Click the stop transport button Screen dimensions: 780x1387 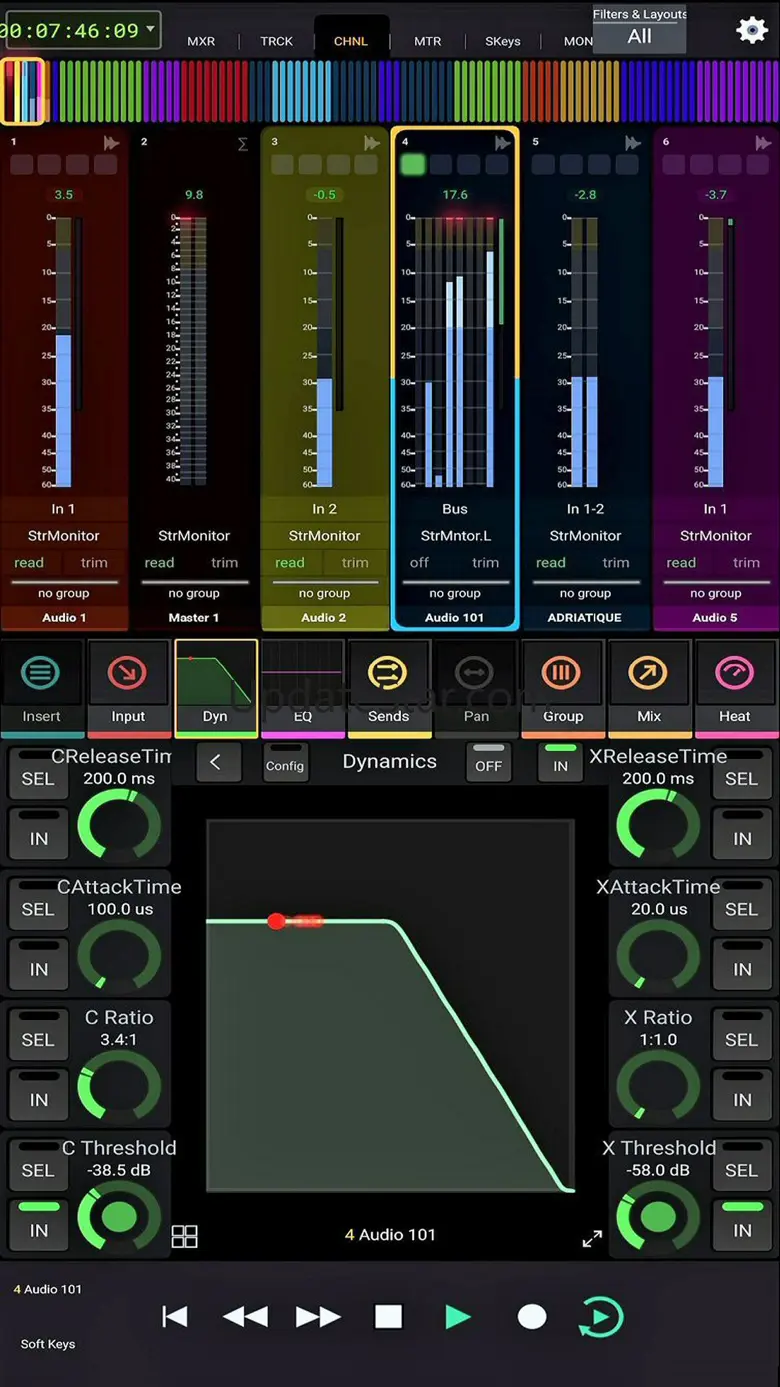pos(388,1317)
